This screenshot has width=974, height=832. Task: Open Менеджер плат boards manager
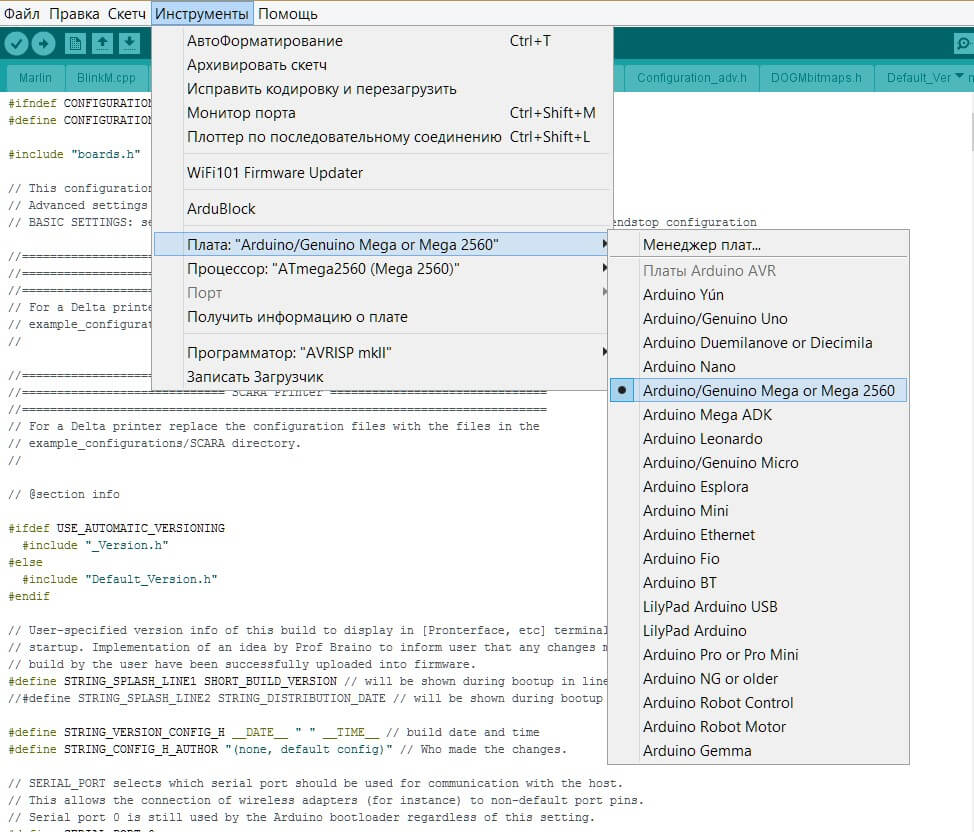702,245
